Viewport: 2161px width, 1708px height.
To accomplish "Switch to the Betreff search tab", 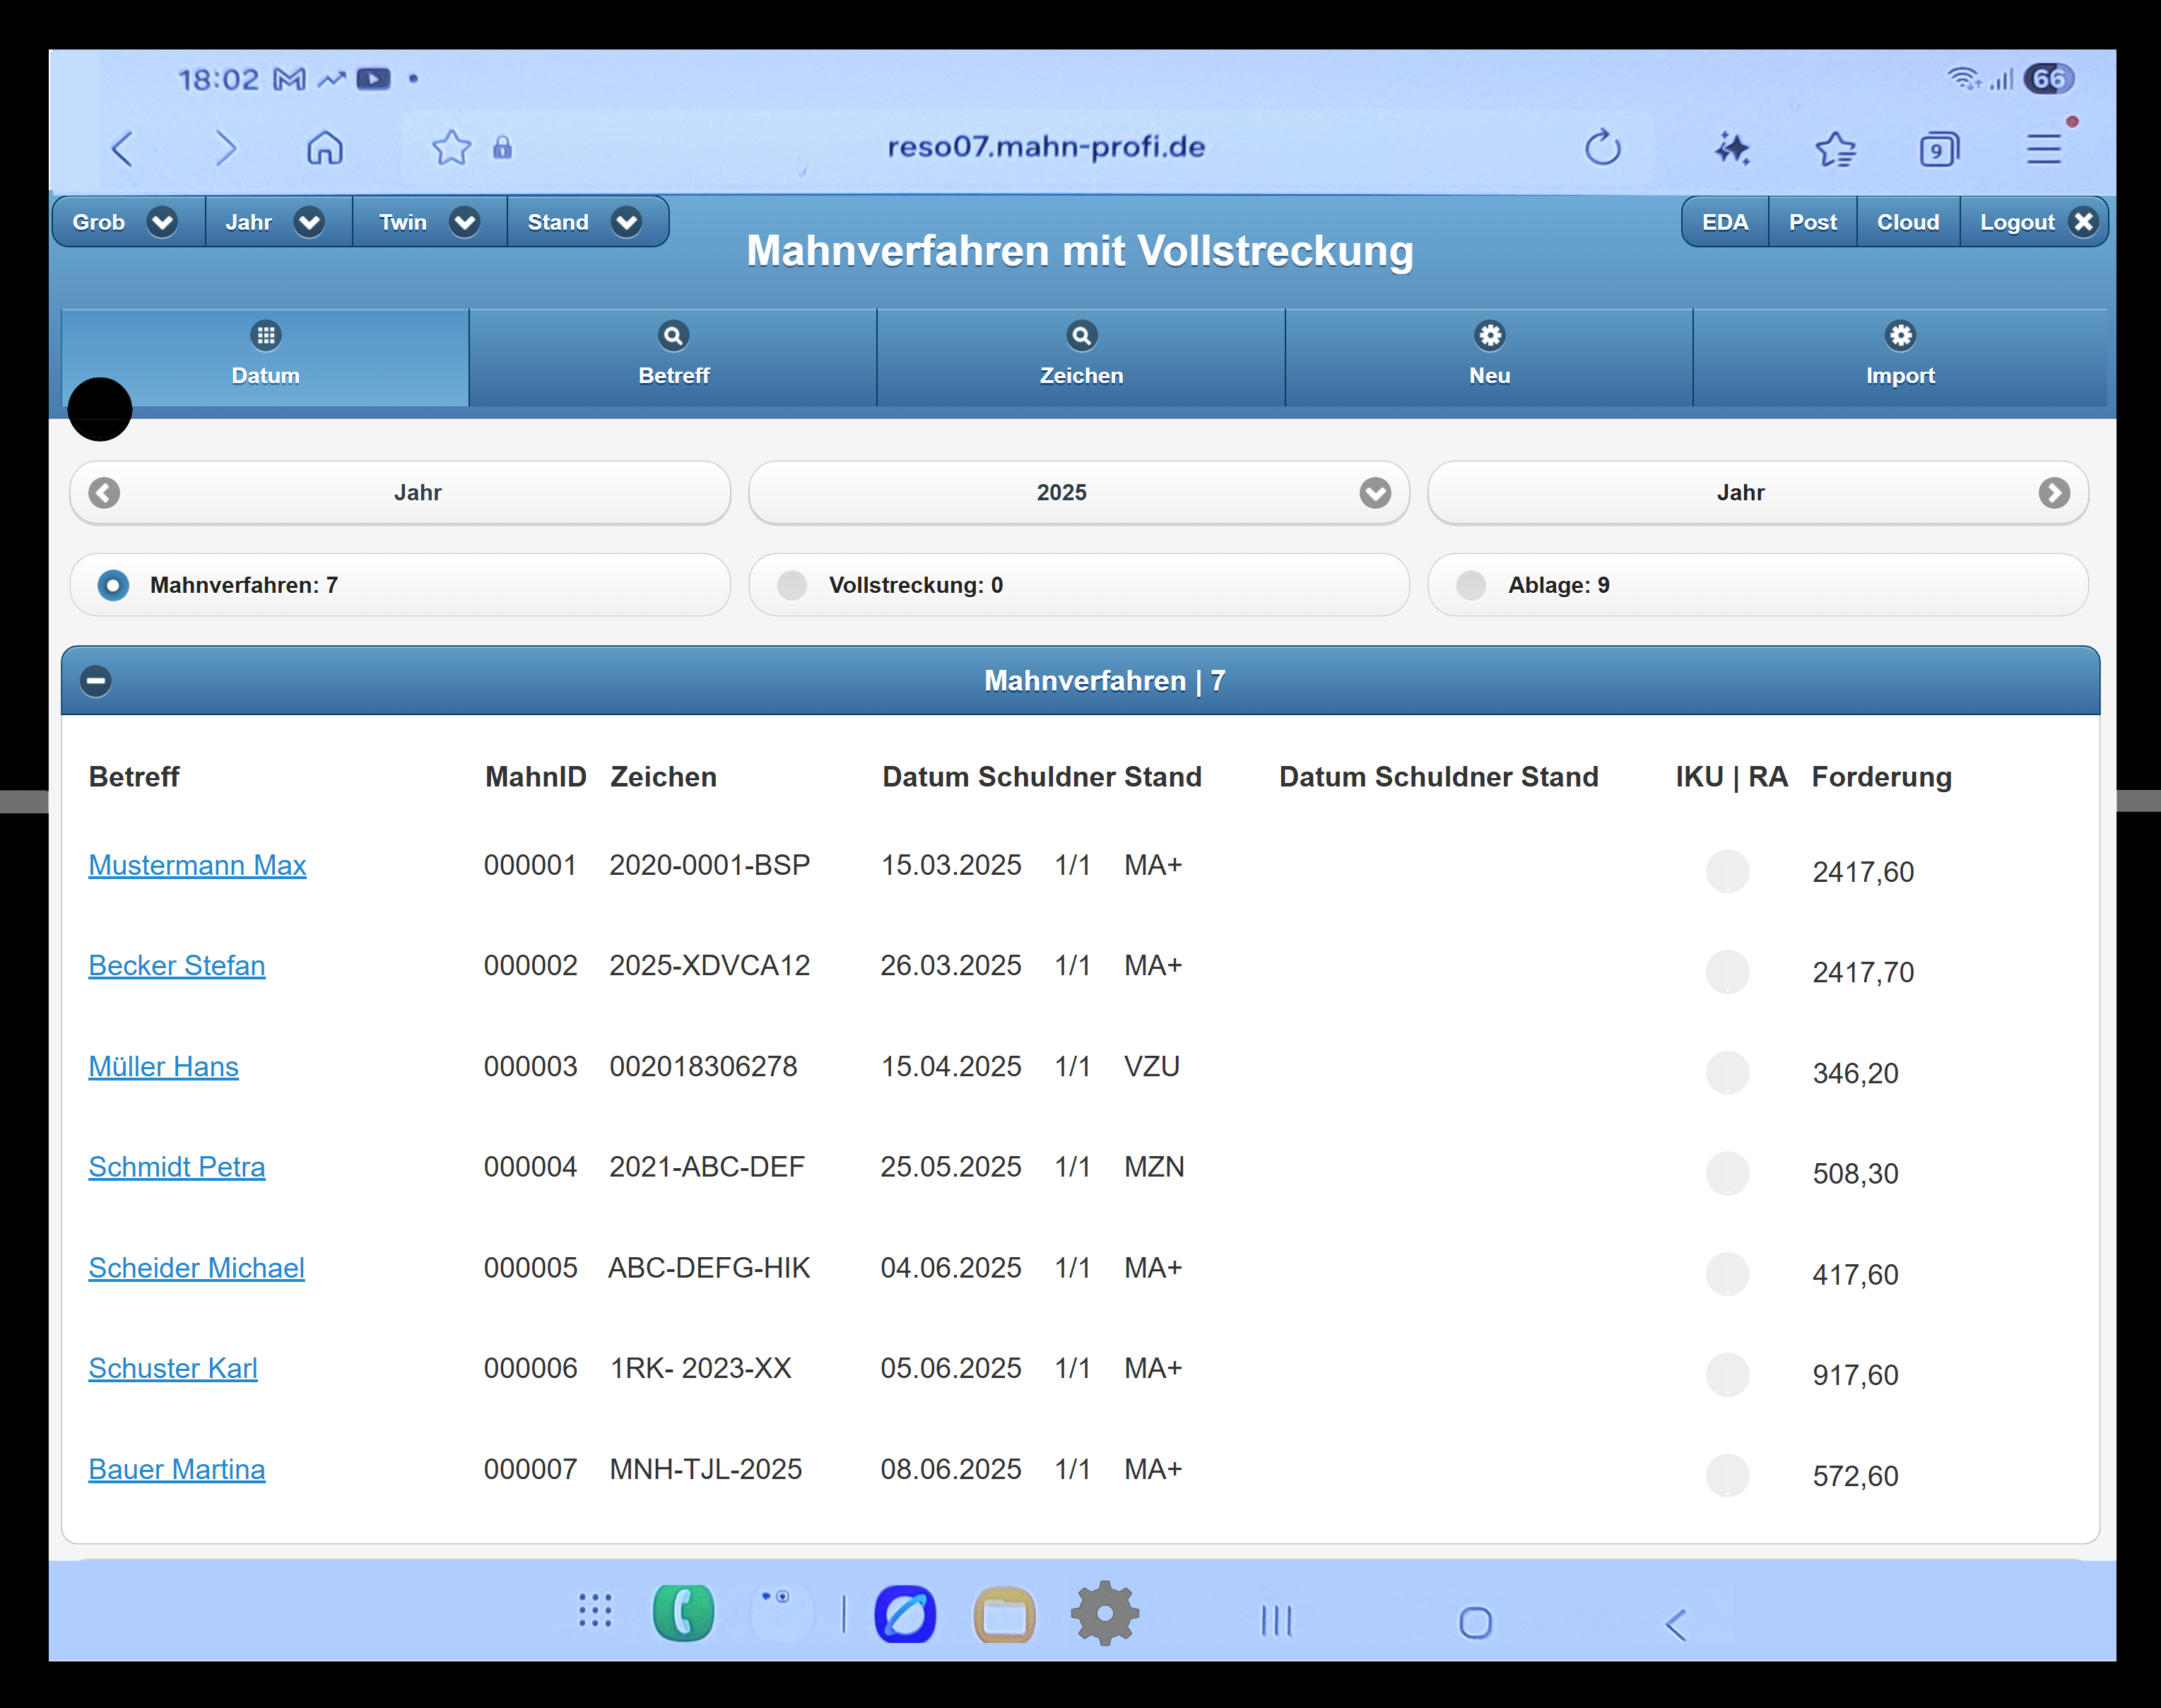I will point(673,355).
